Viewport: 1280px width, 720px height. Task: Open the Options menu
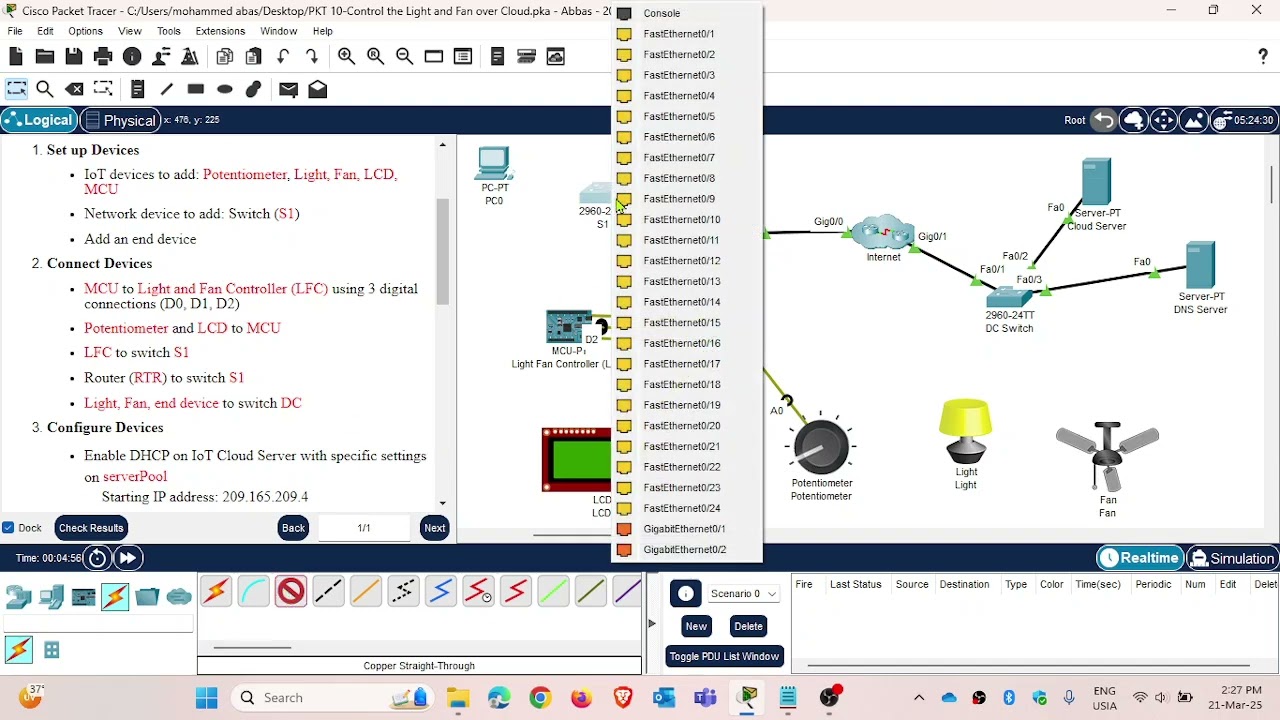(x=85, y=31)
